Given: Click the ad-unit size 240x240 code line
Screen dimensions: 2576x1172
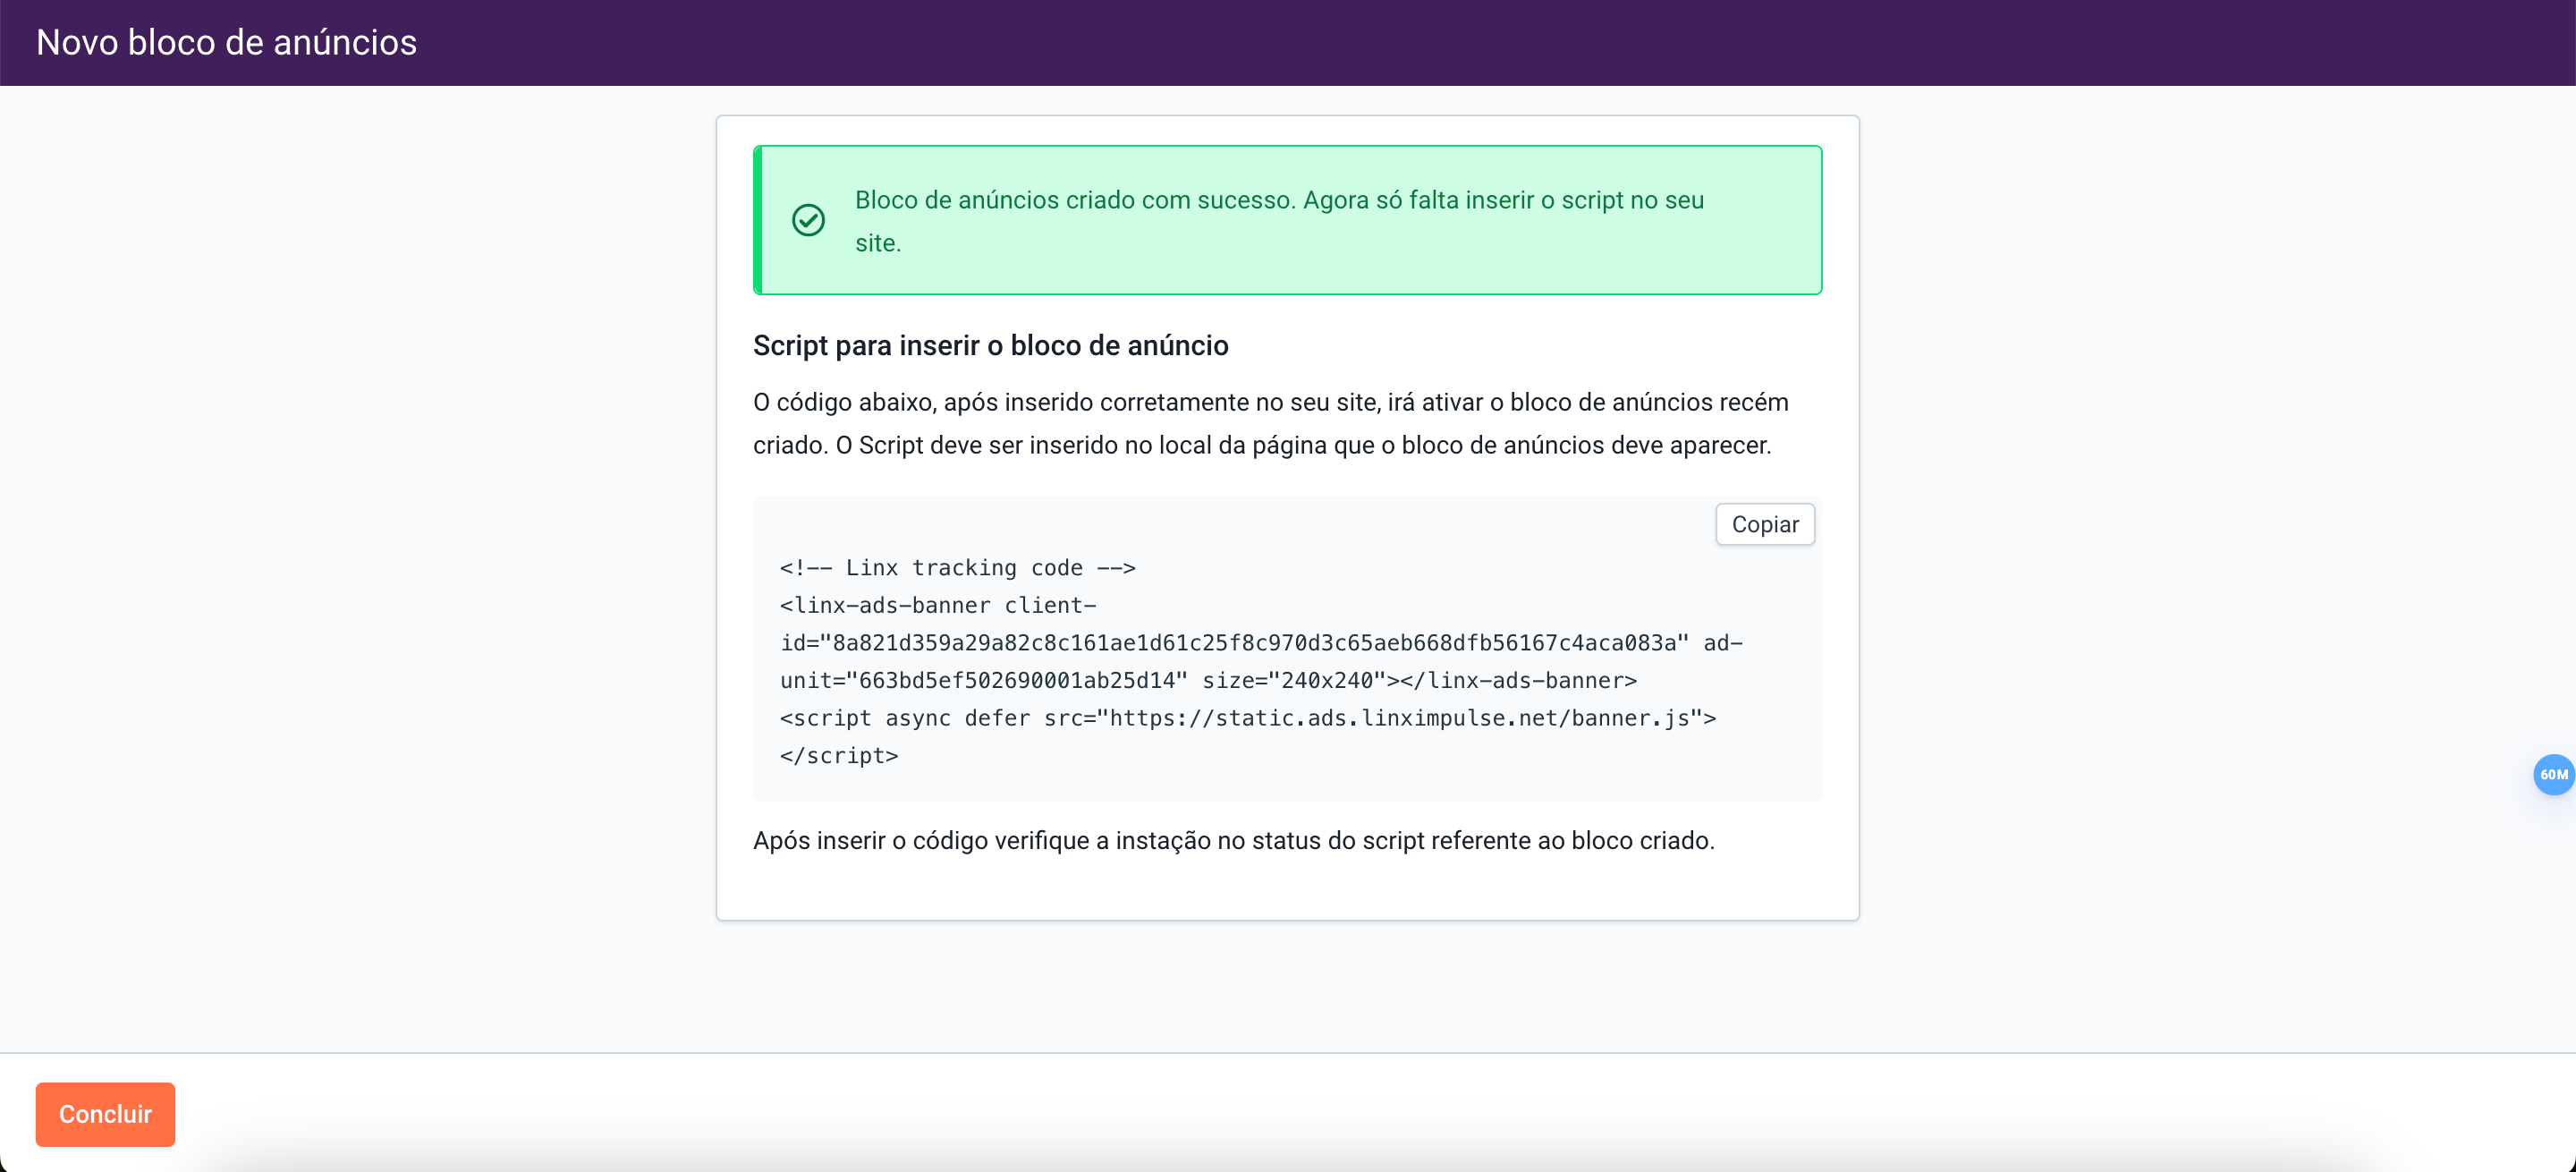Looking at the screenshot, I should (x=1208, y=681).
